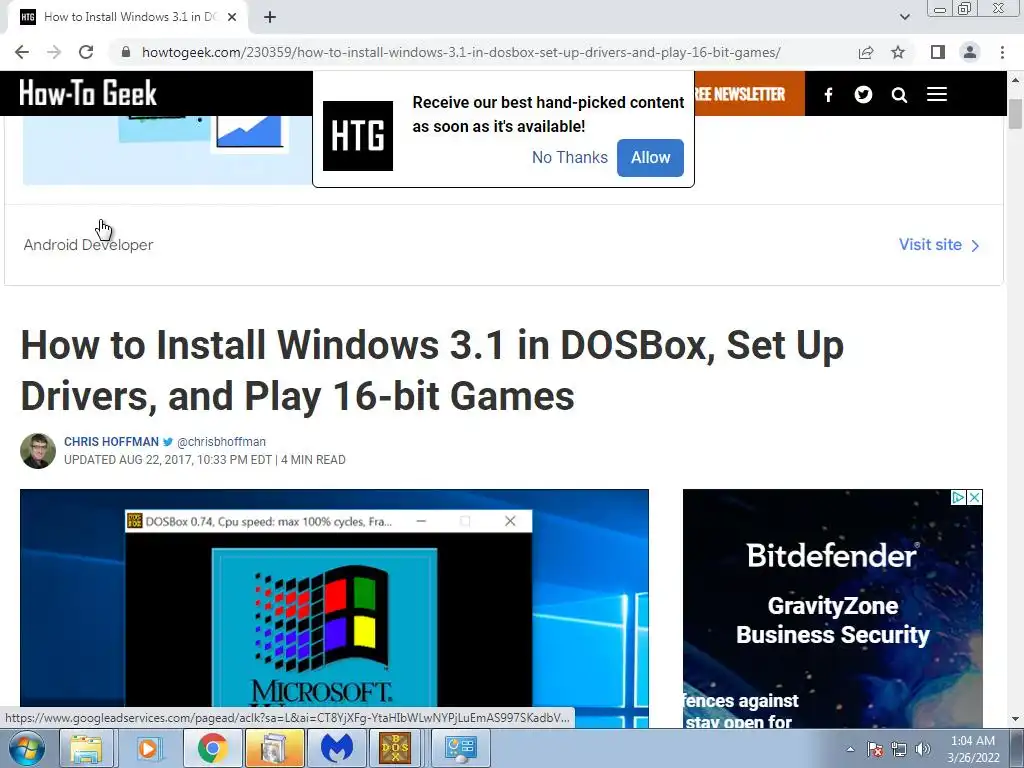The image size is (1024, 768).
Task: Open author Chris Hoffman's profile link
Action: coord(111,442)
